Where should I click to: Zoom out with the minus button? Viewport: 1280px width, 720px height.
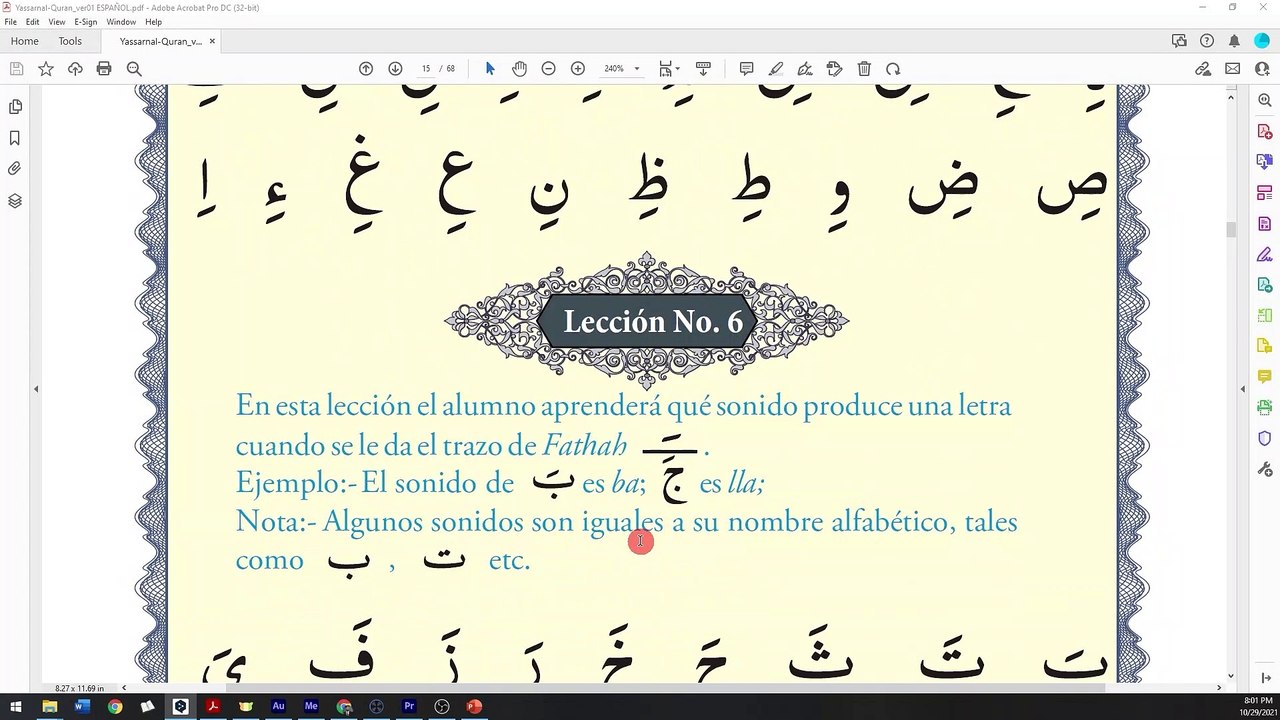point(548,69)
